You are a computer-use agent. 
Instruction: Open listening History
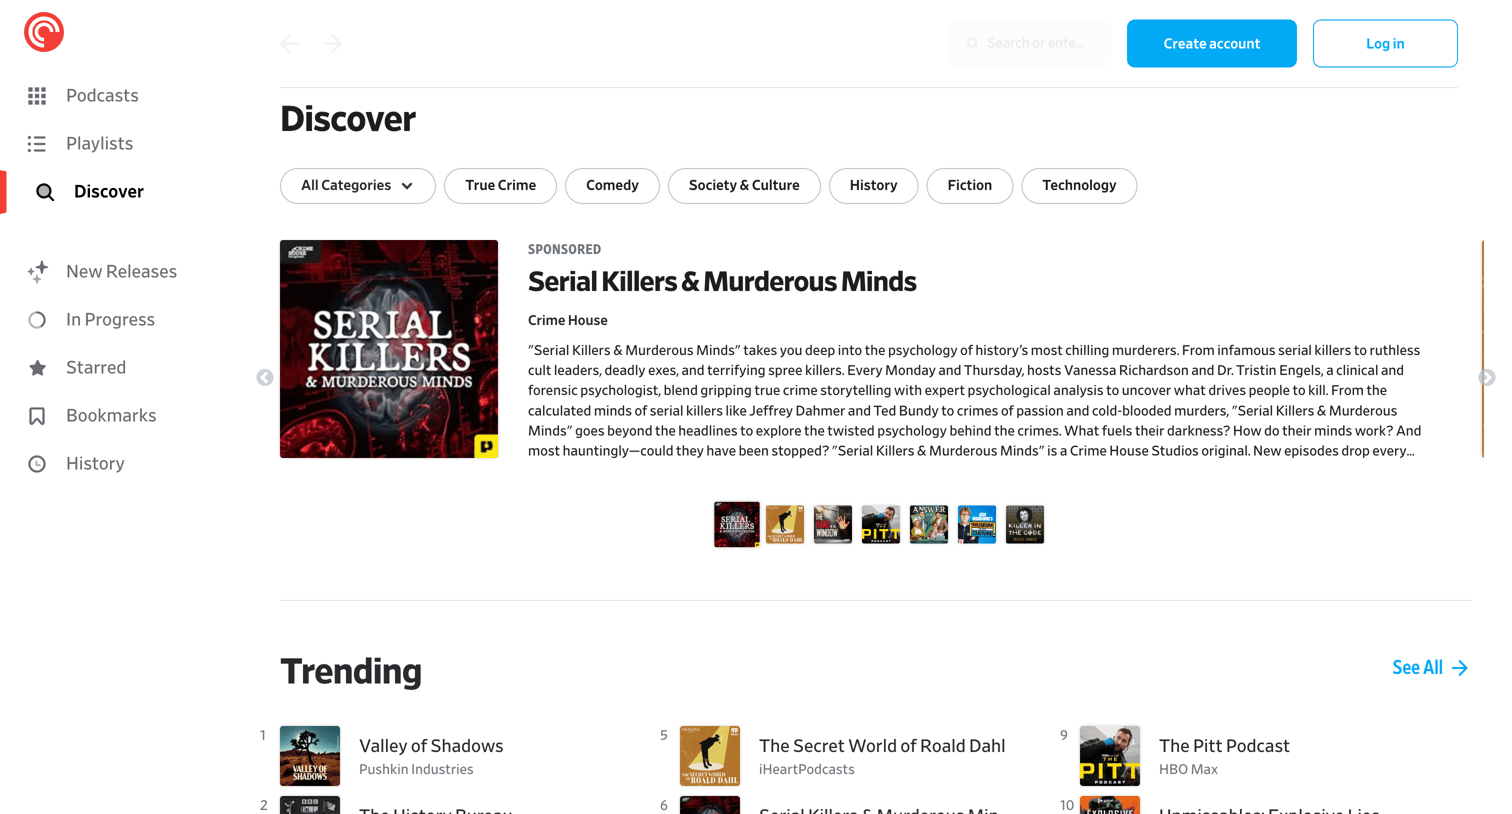point(95,464)
